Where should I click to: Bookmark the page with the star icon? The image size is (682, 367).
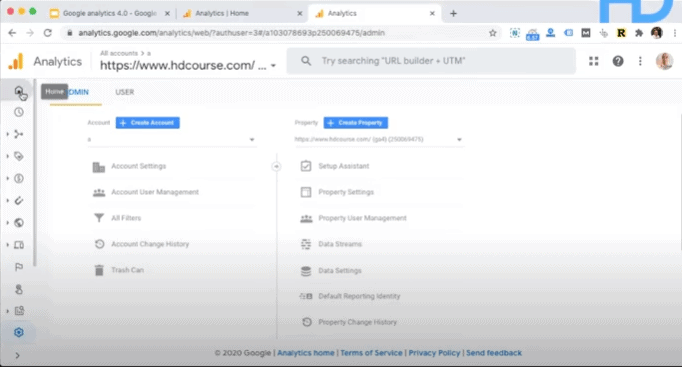(x=492, y=33)
